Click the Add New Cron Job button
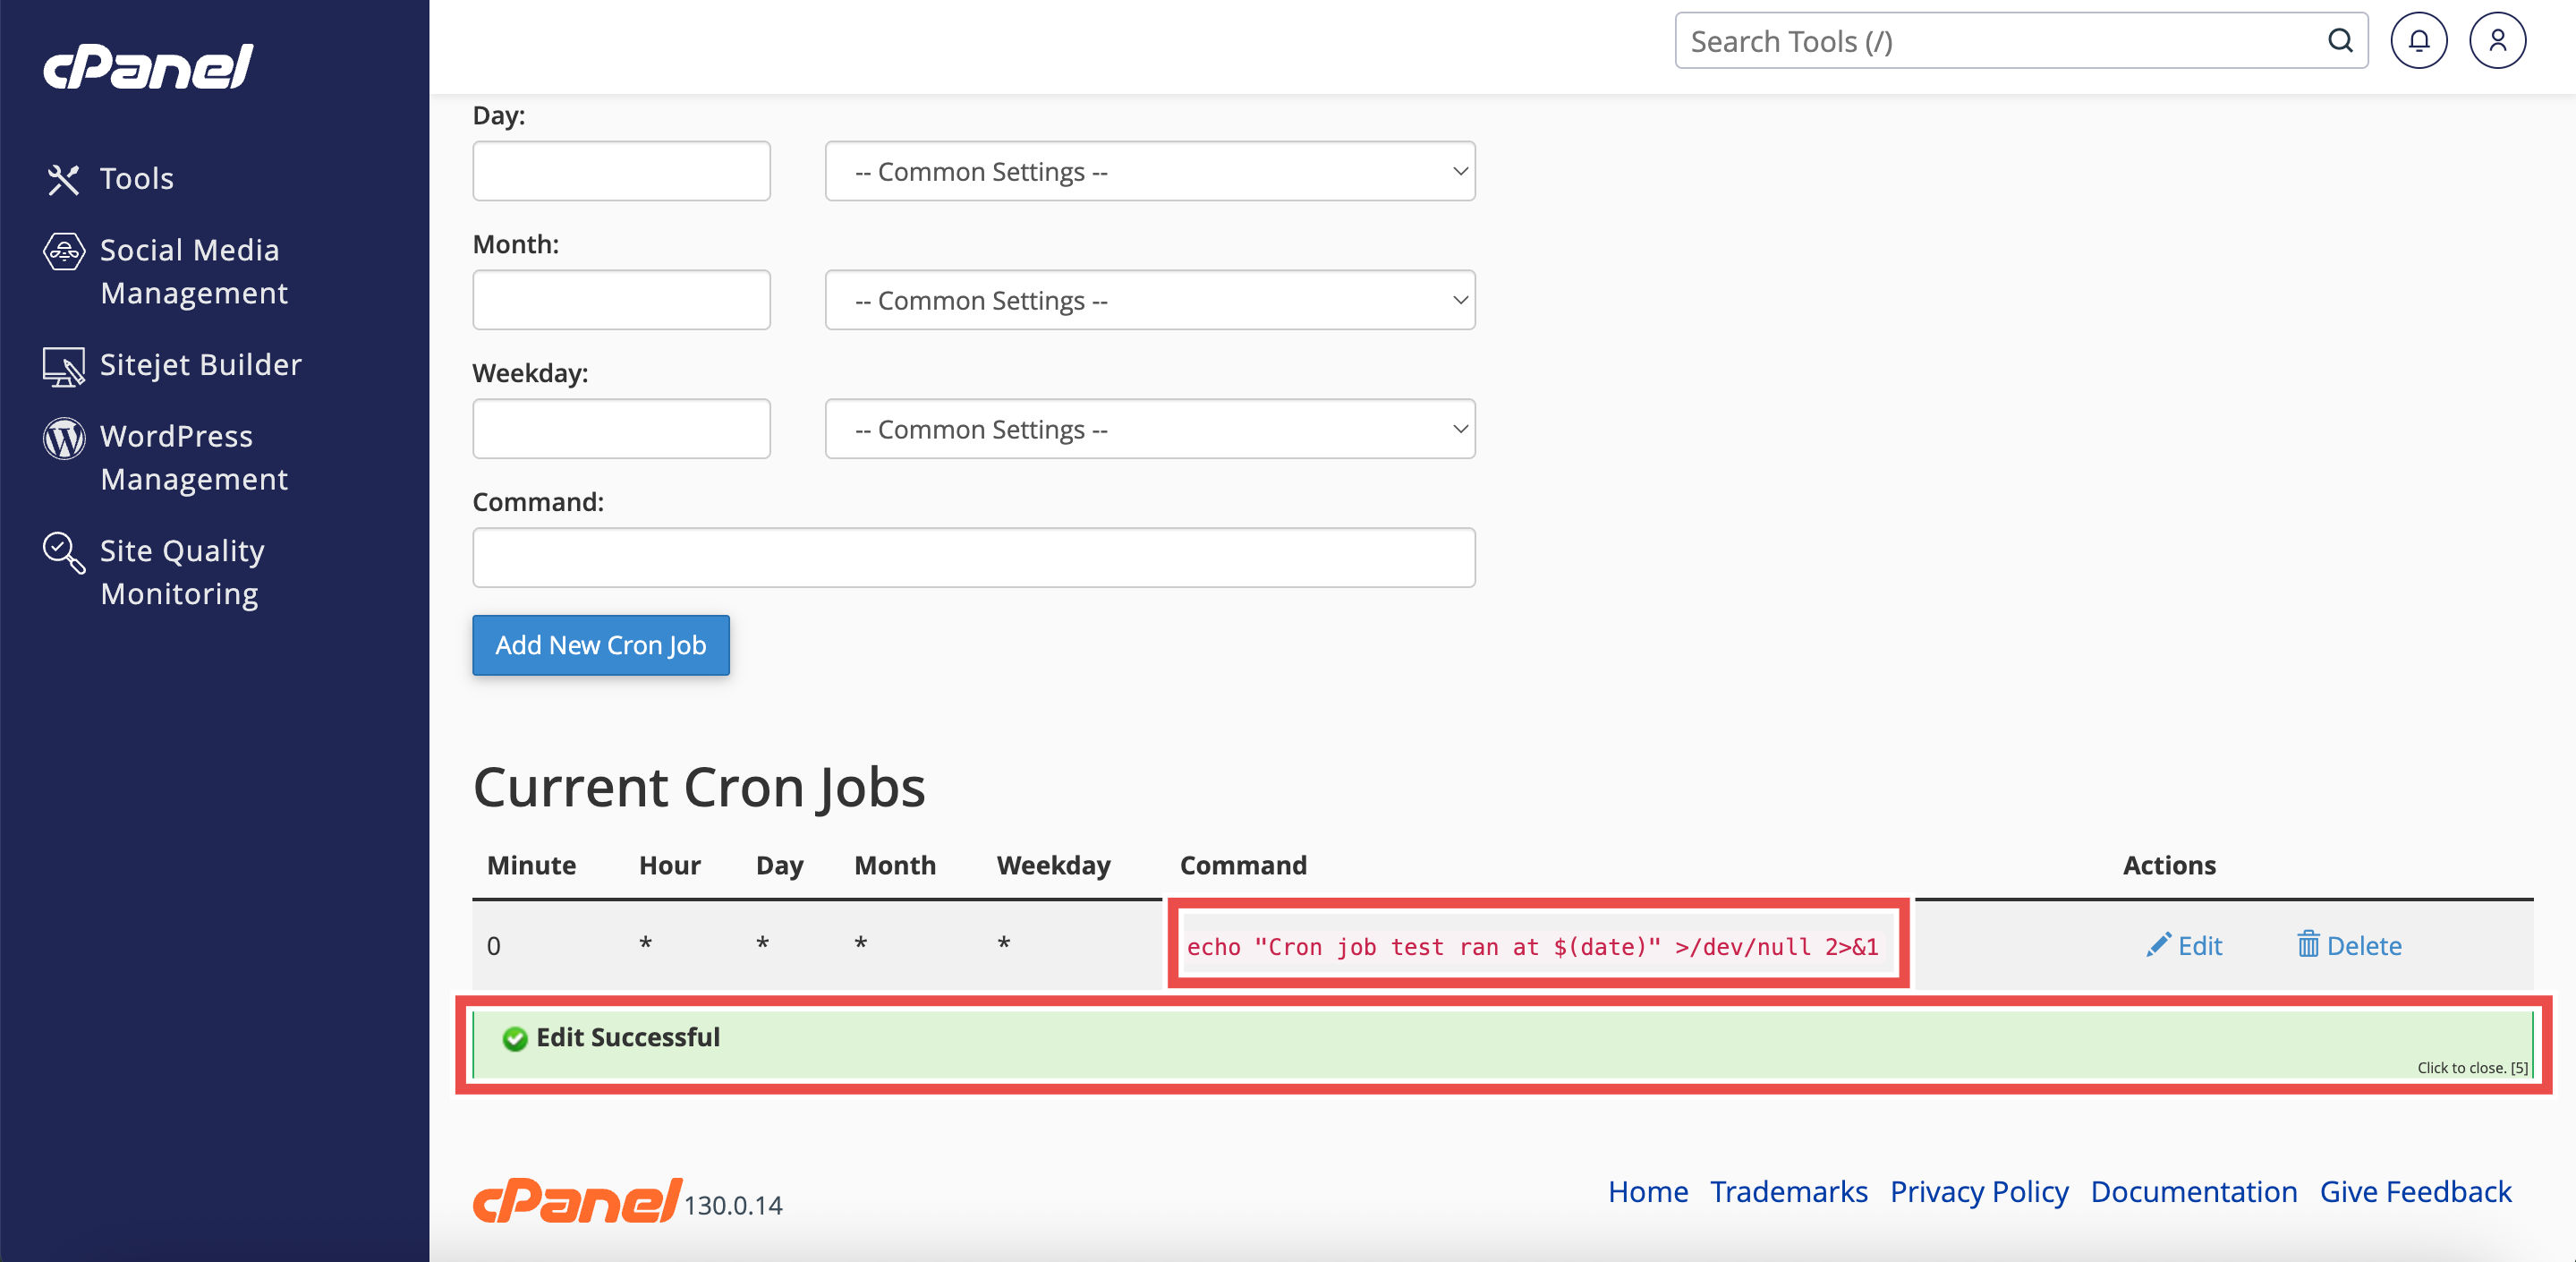2576x1262 pixels. pyautogui.click(x=600, y=645)
